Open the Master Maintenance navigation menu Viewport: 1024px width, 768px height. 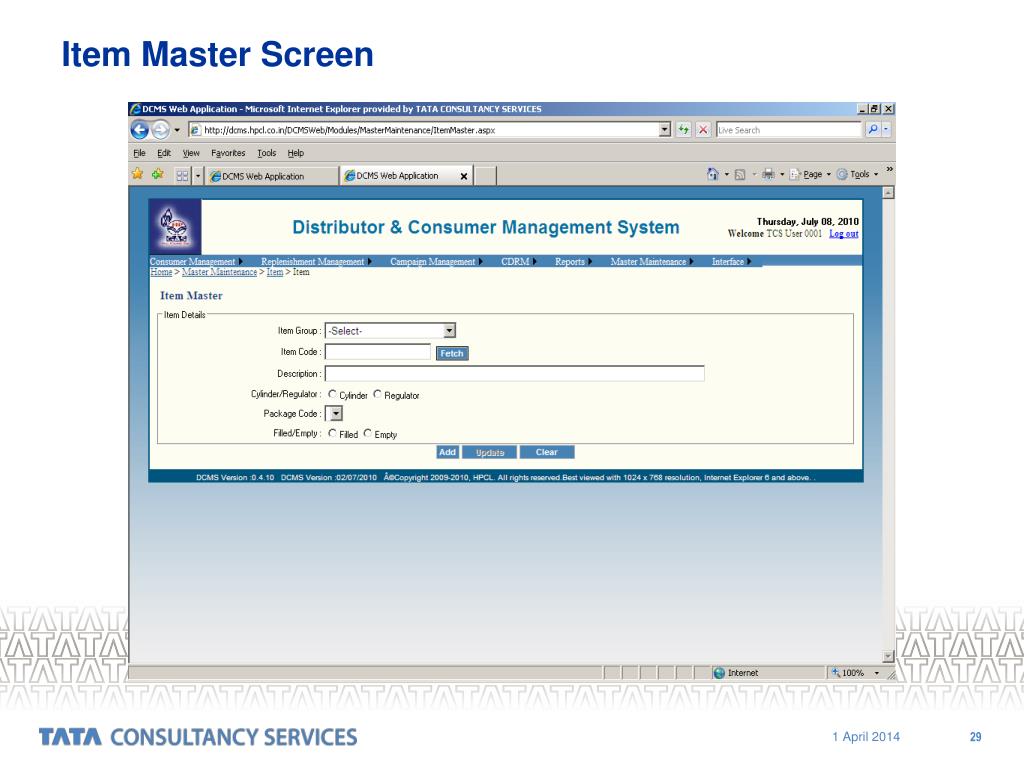[x=652, y=261]
